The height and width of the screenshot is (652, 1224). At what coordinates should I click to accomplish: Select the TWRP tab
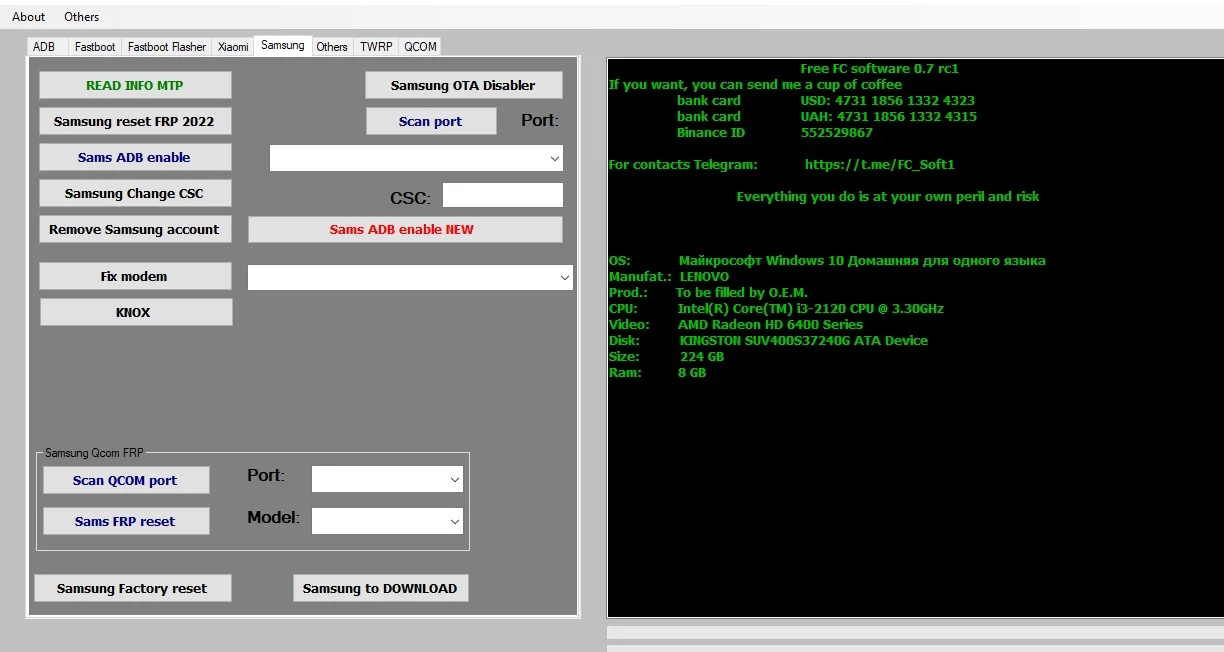click(x=376, y=47)
